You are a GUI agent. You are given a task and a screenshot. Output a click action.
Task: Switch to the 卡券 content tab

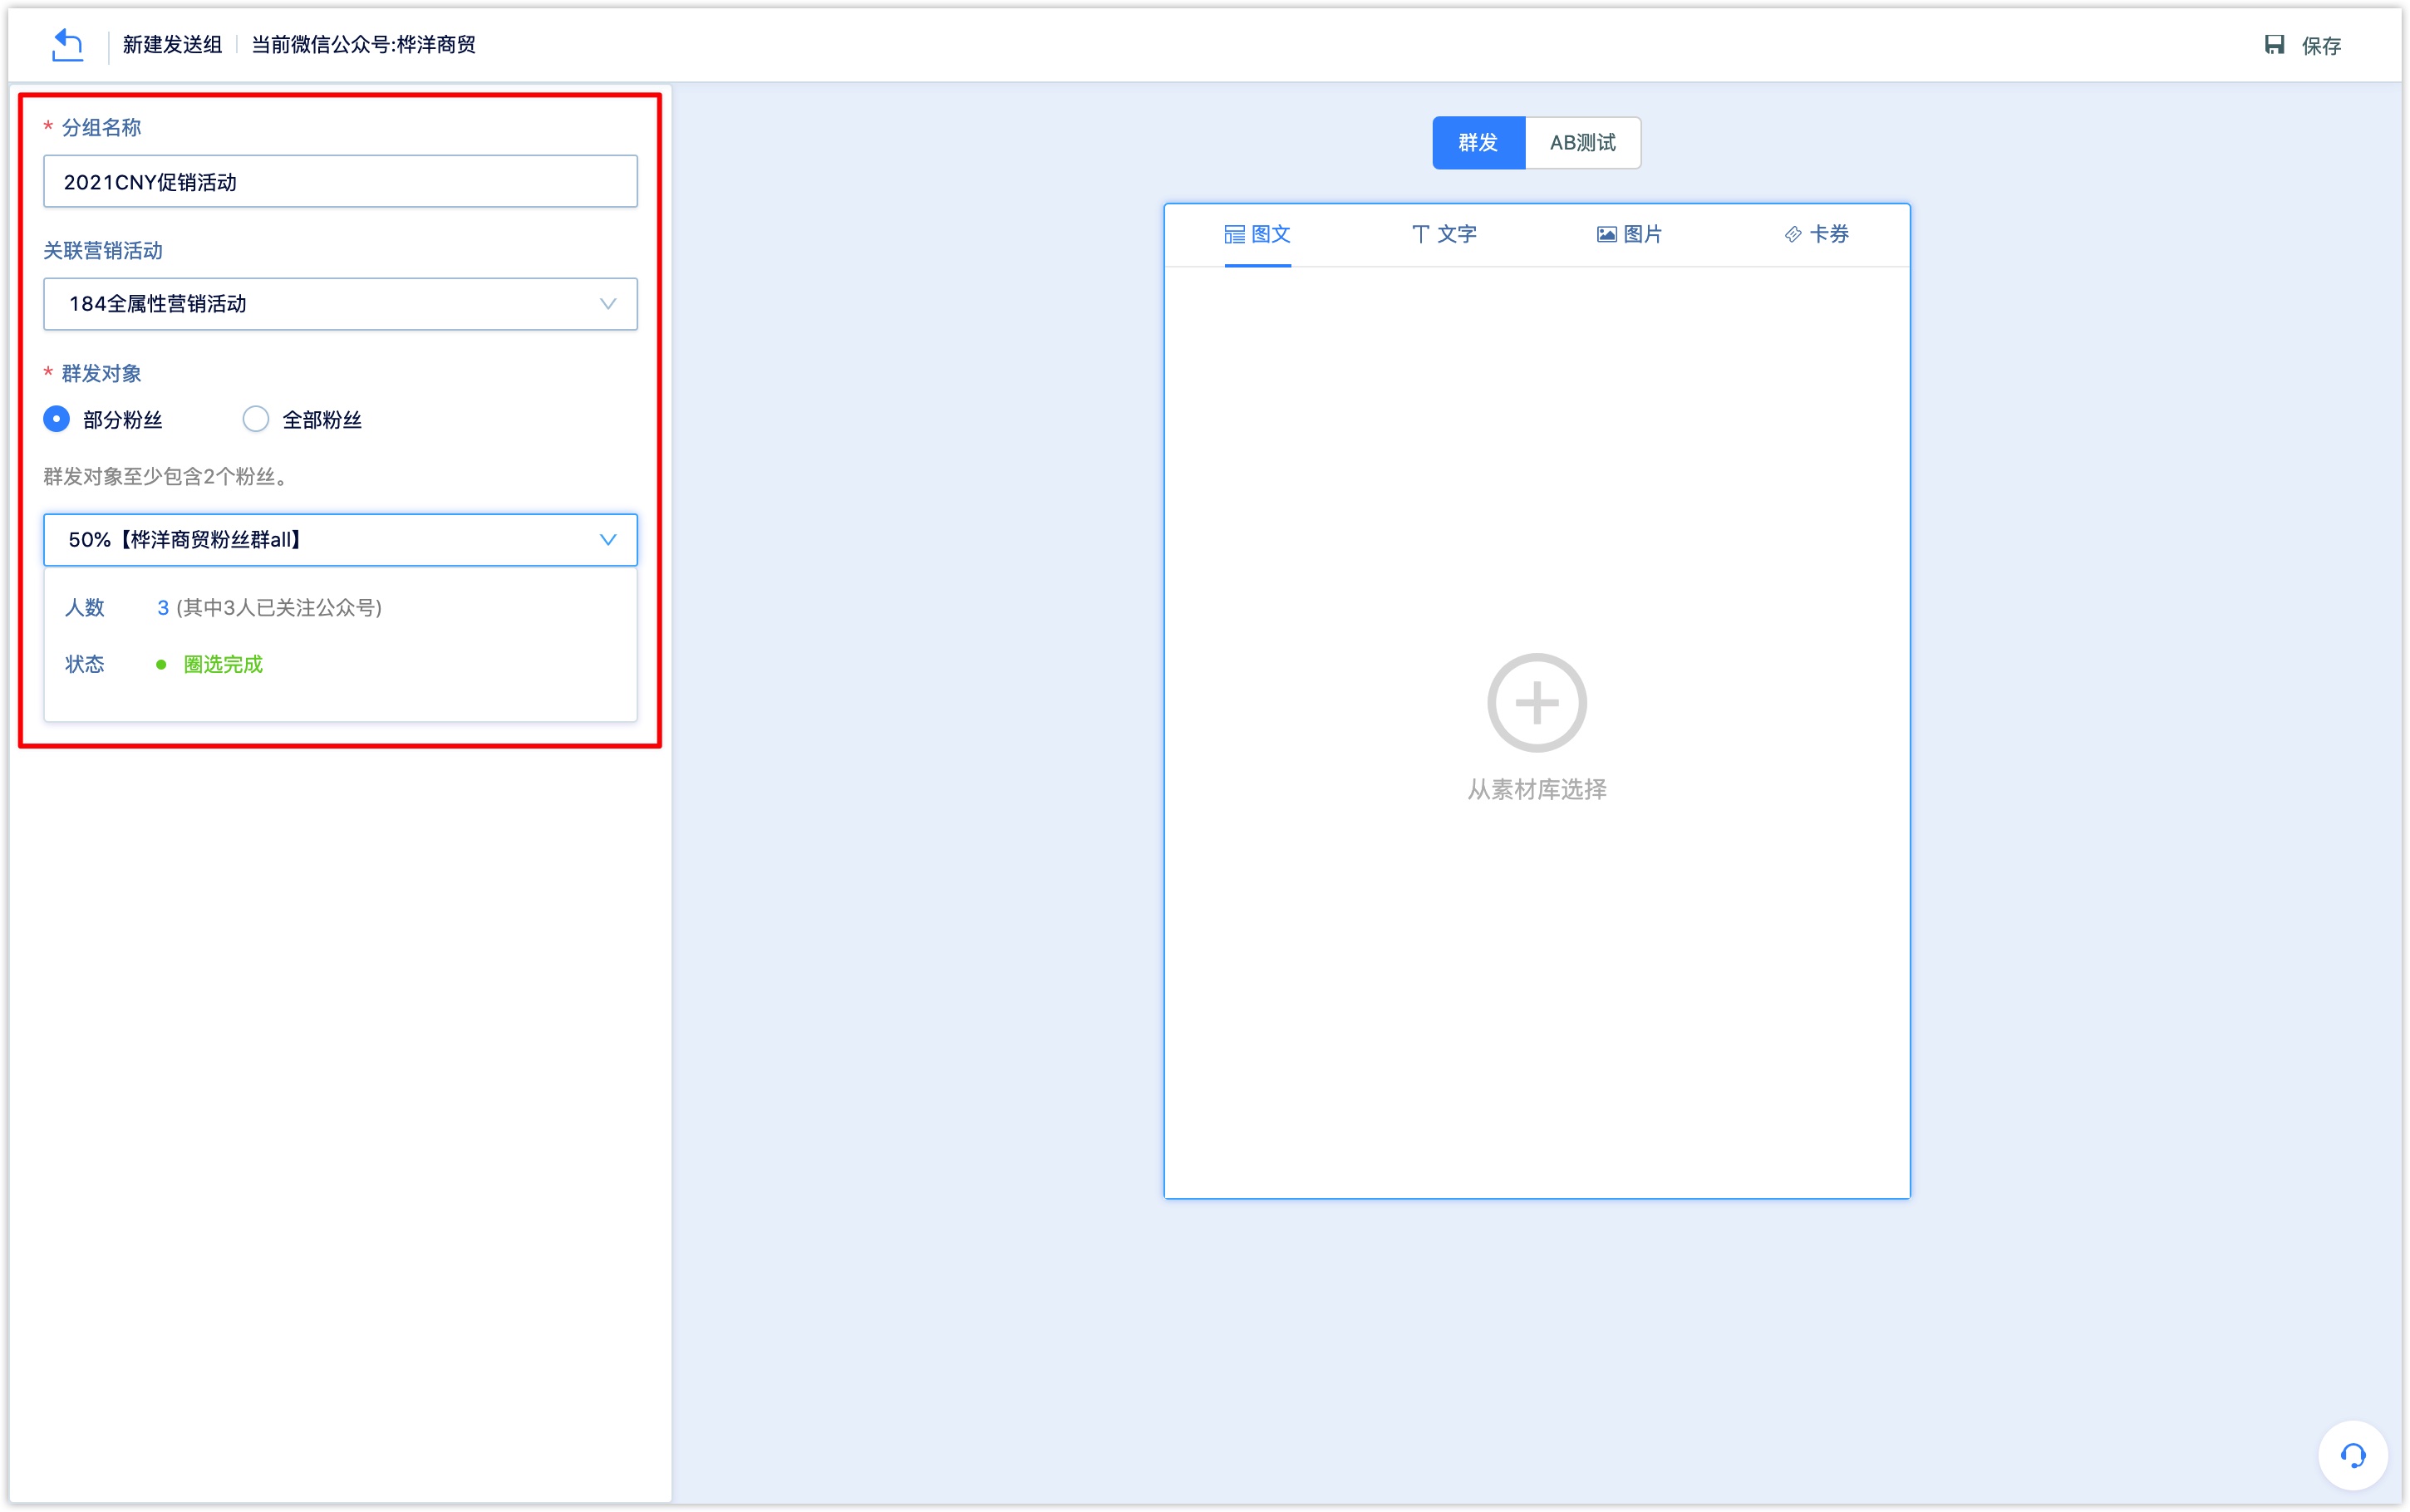1816,235
